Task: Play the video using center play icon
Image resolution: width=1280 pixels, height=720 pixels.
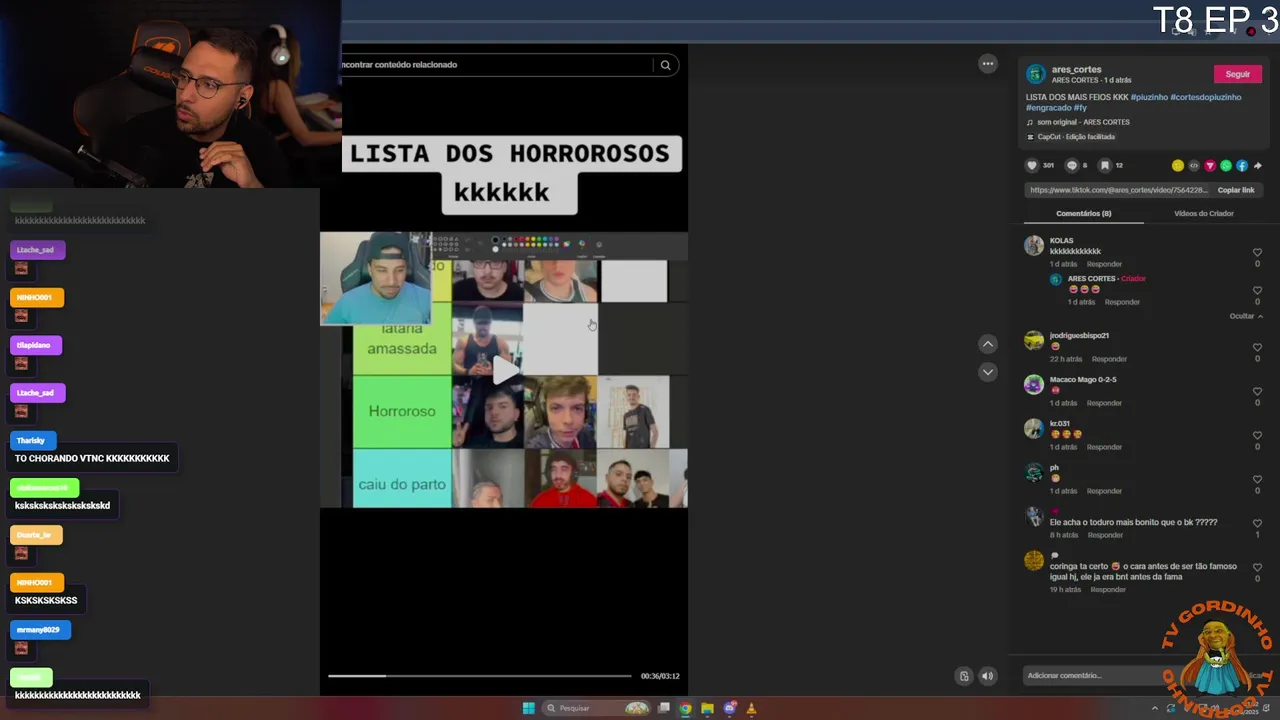Action: (505, 371)
